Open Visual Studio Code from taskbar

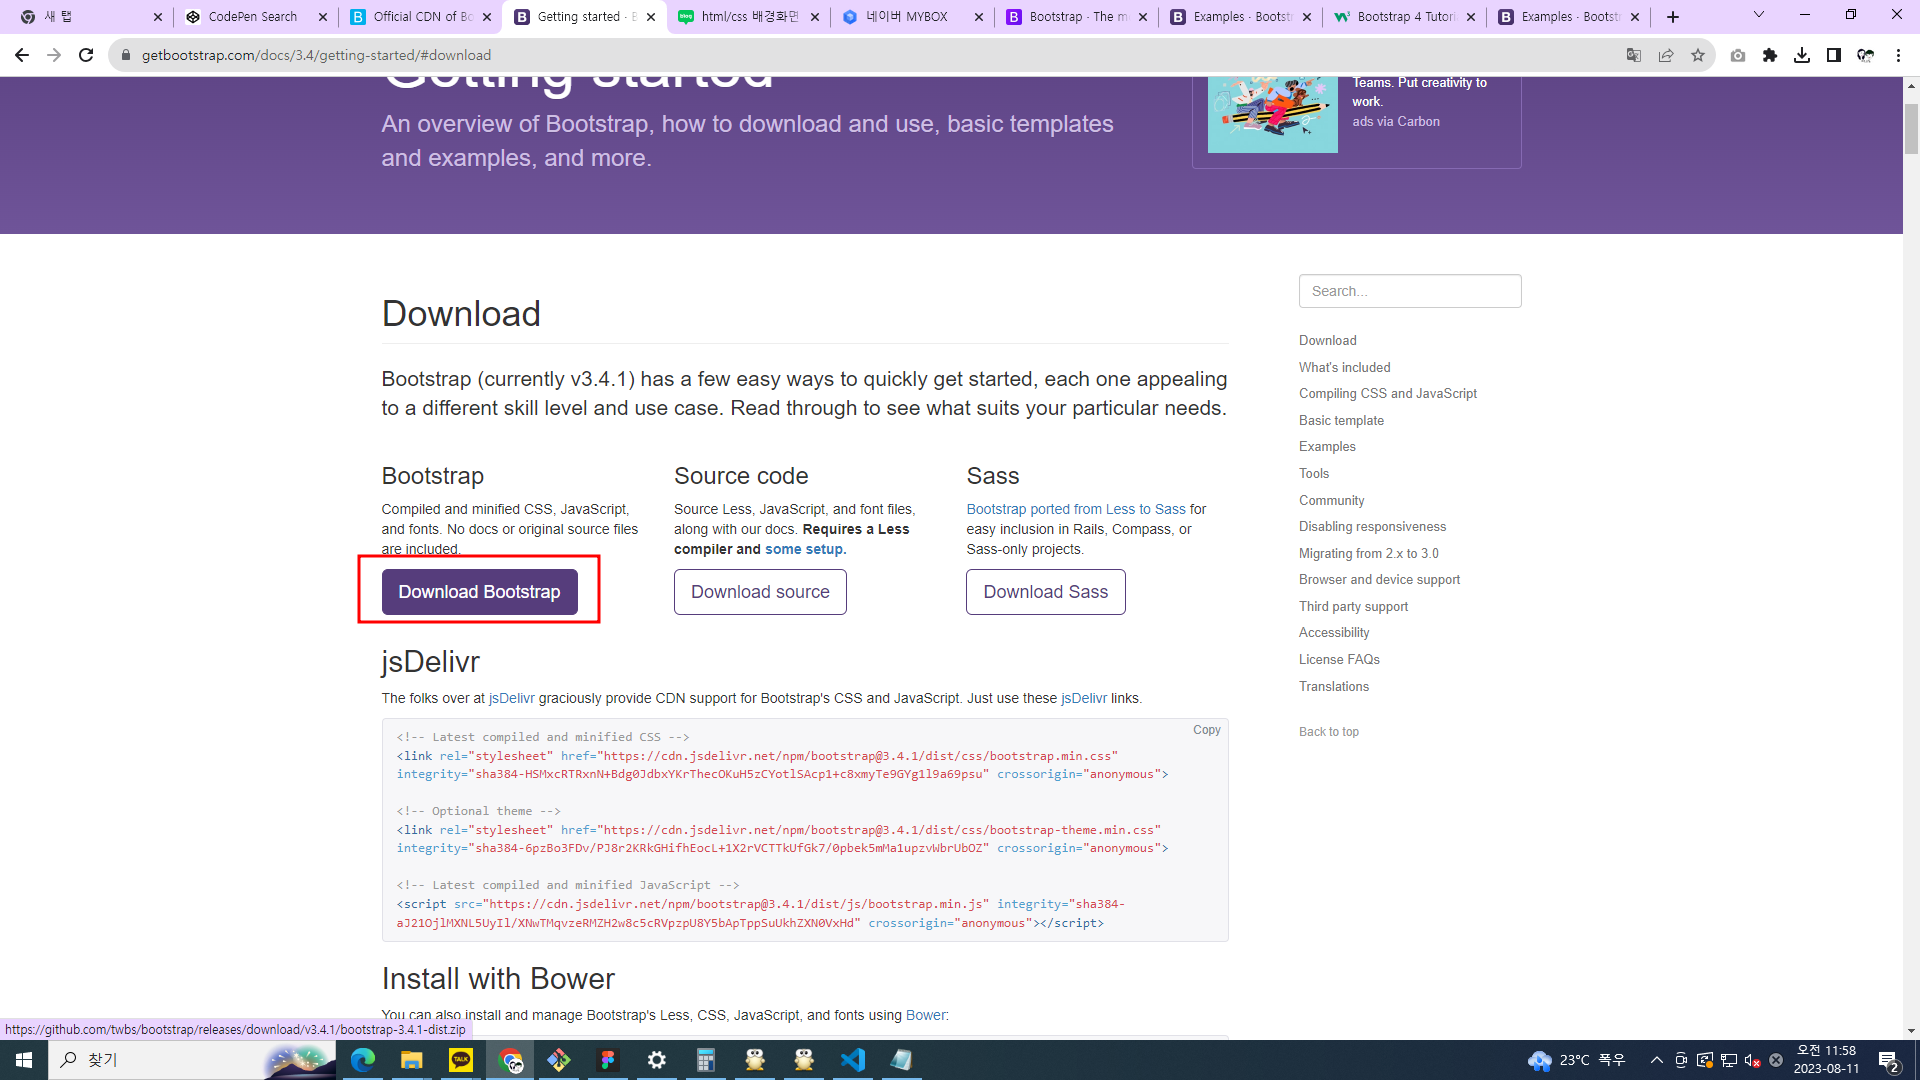853,1060
